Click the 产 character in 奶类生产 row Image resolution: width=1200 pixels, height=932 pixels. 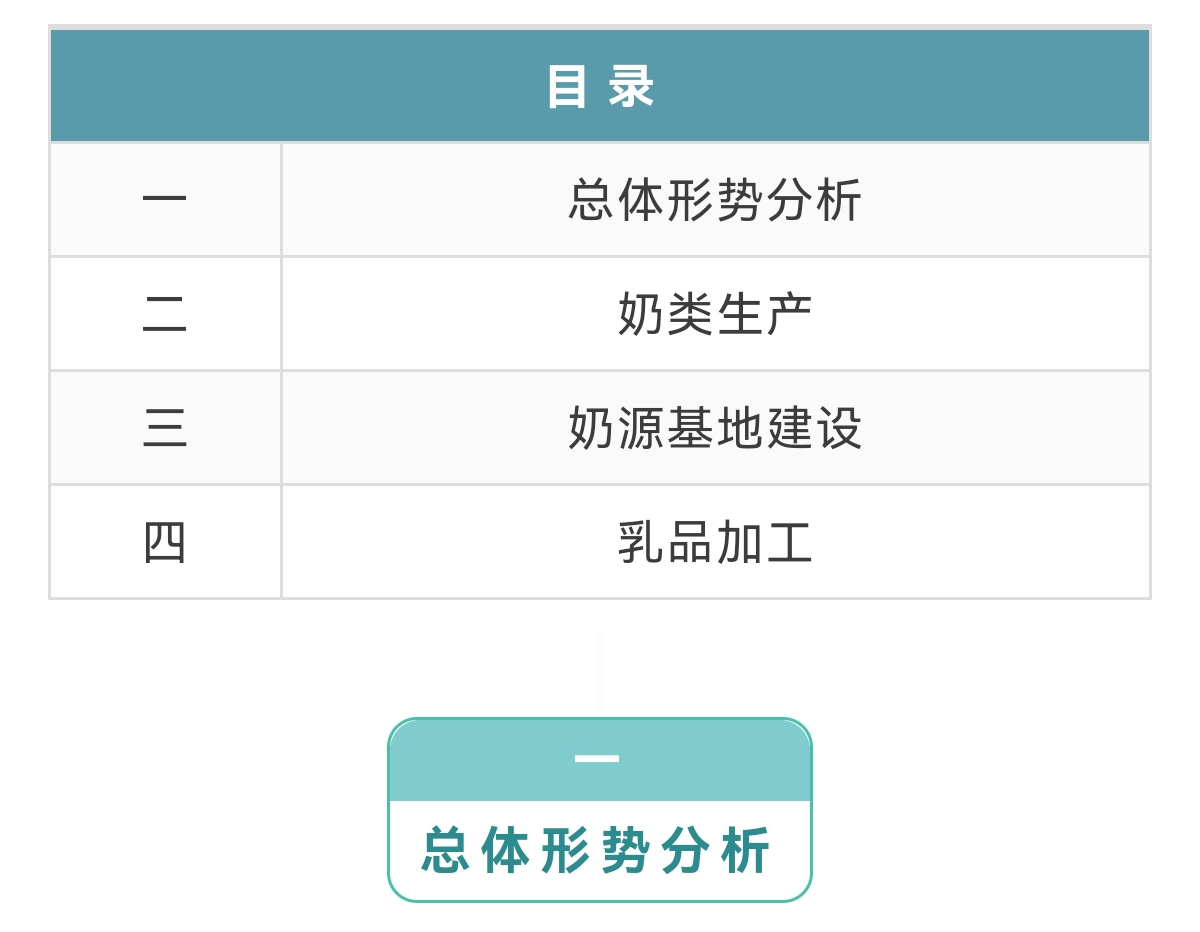(789, 314)
